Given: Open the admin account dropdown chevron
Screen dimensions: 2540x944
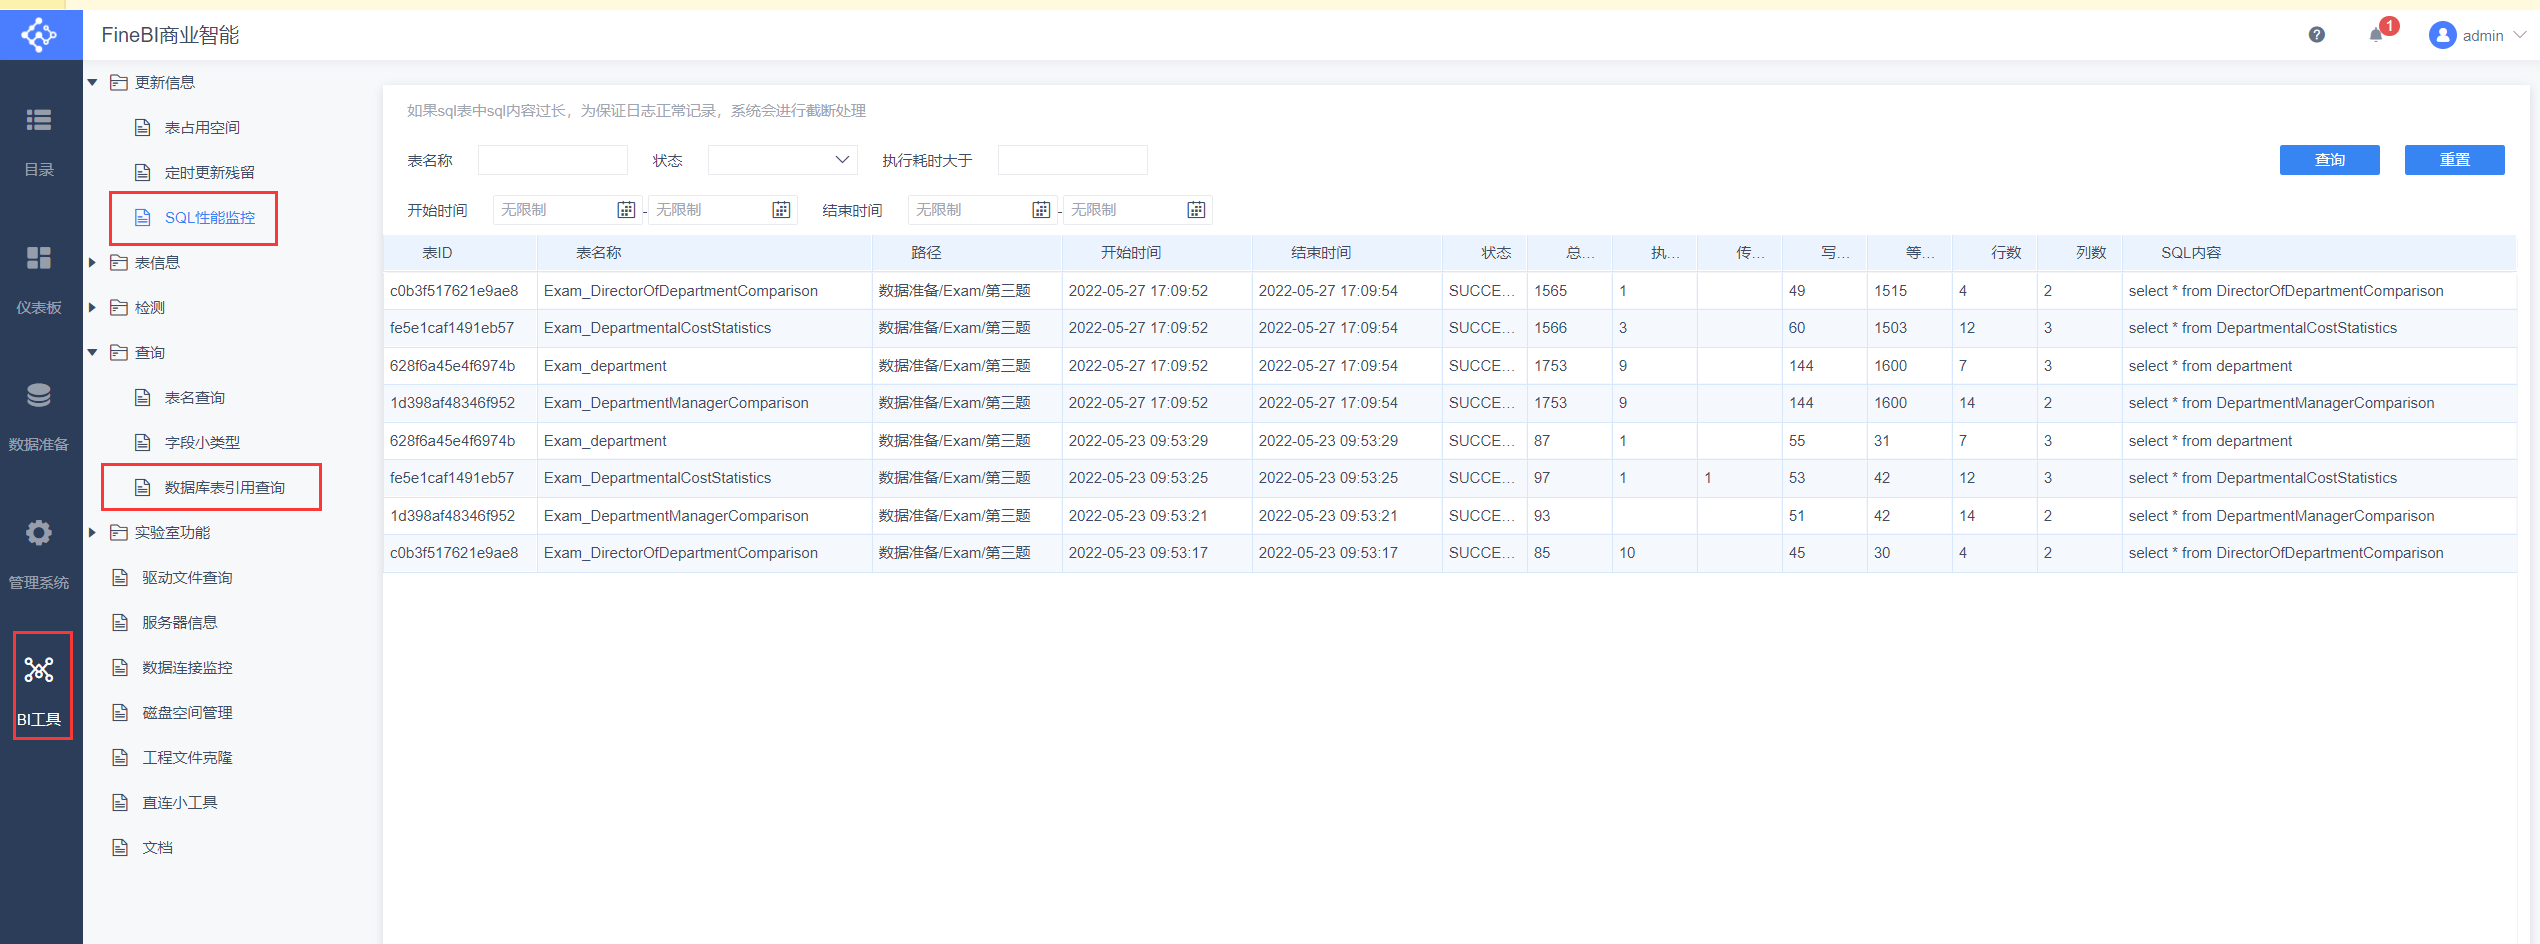Looking at the screenshot, I should [2519, 35].
